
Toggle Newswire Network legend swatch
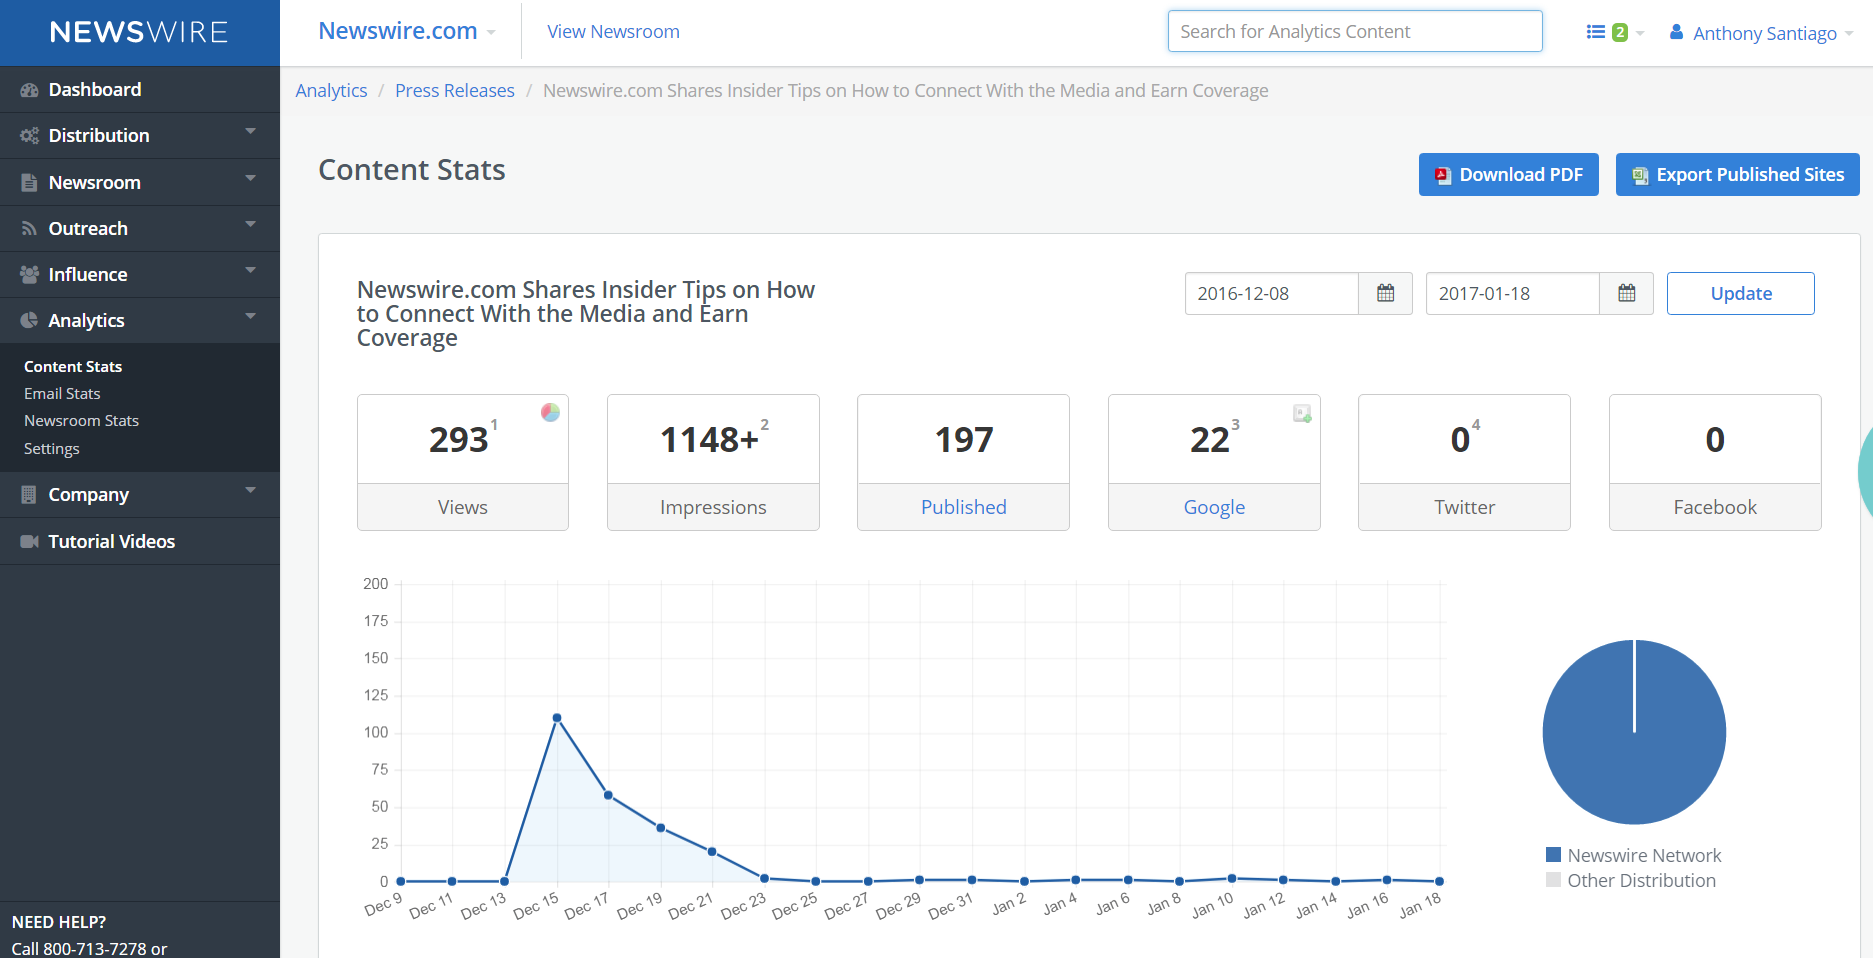[x=1553, y=855]
